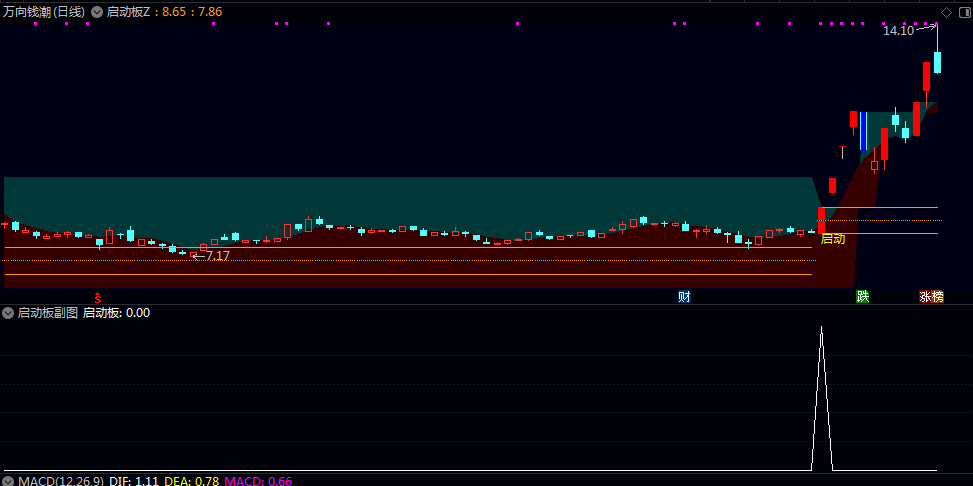Open the MACD indicator dropdown arrow
Screen dimensions: 973x486
click(x=9, y=481)
